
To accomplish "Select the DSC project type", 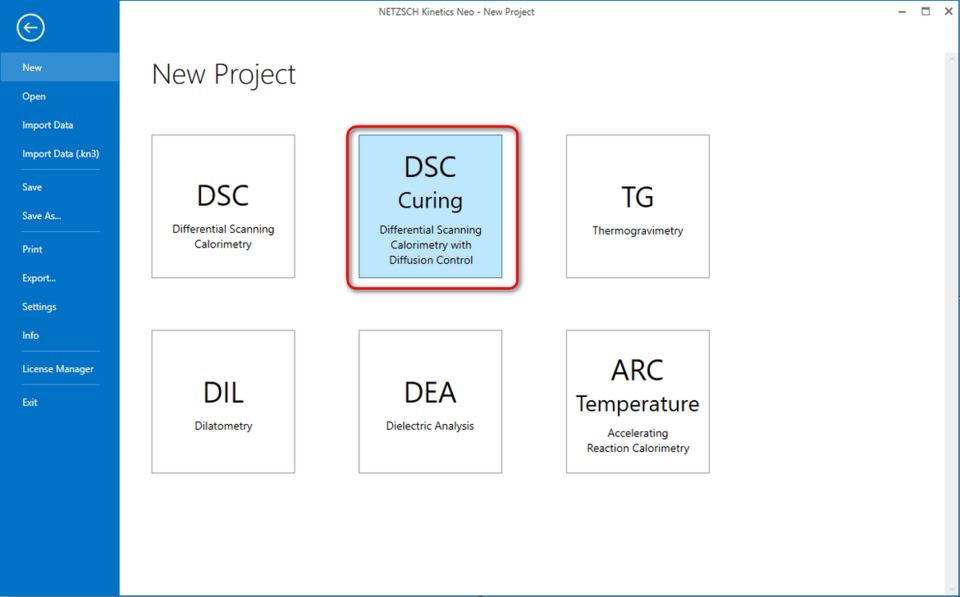I will (x=222, y=206).
